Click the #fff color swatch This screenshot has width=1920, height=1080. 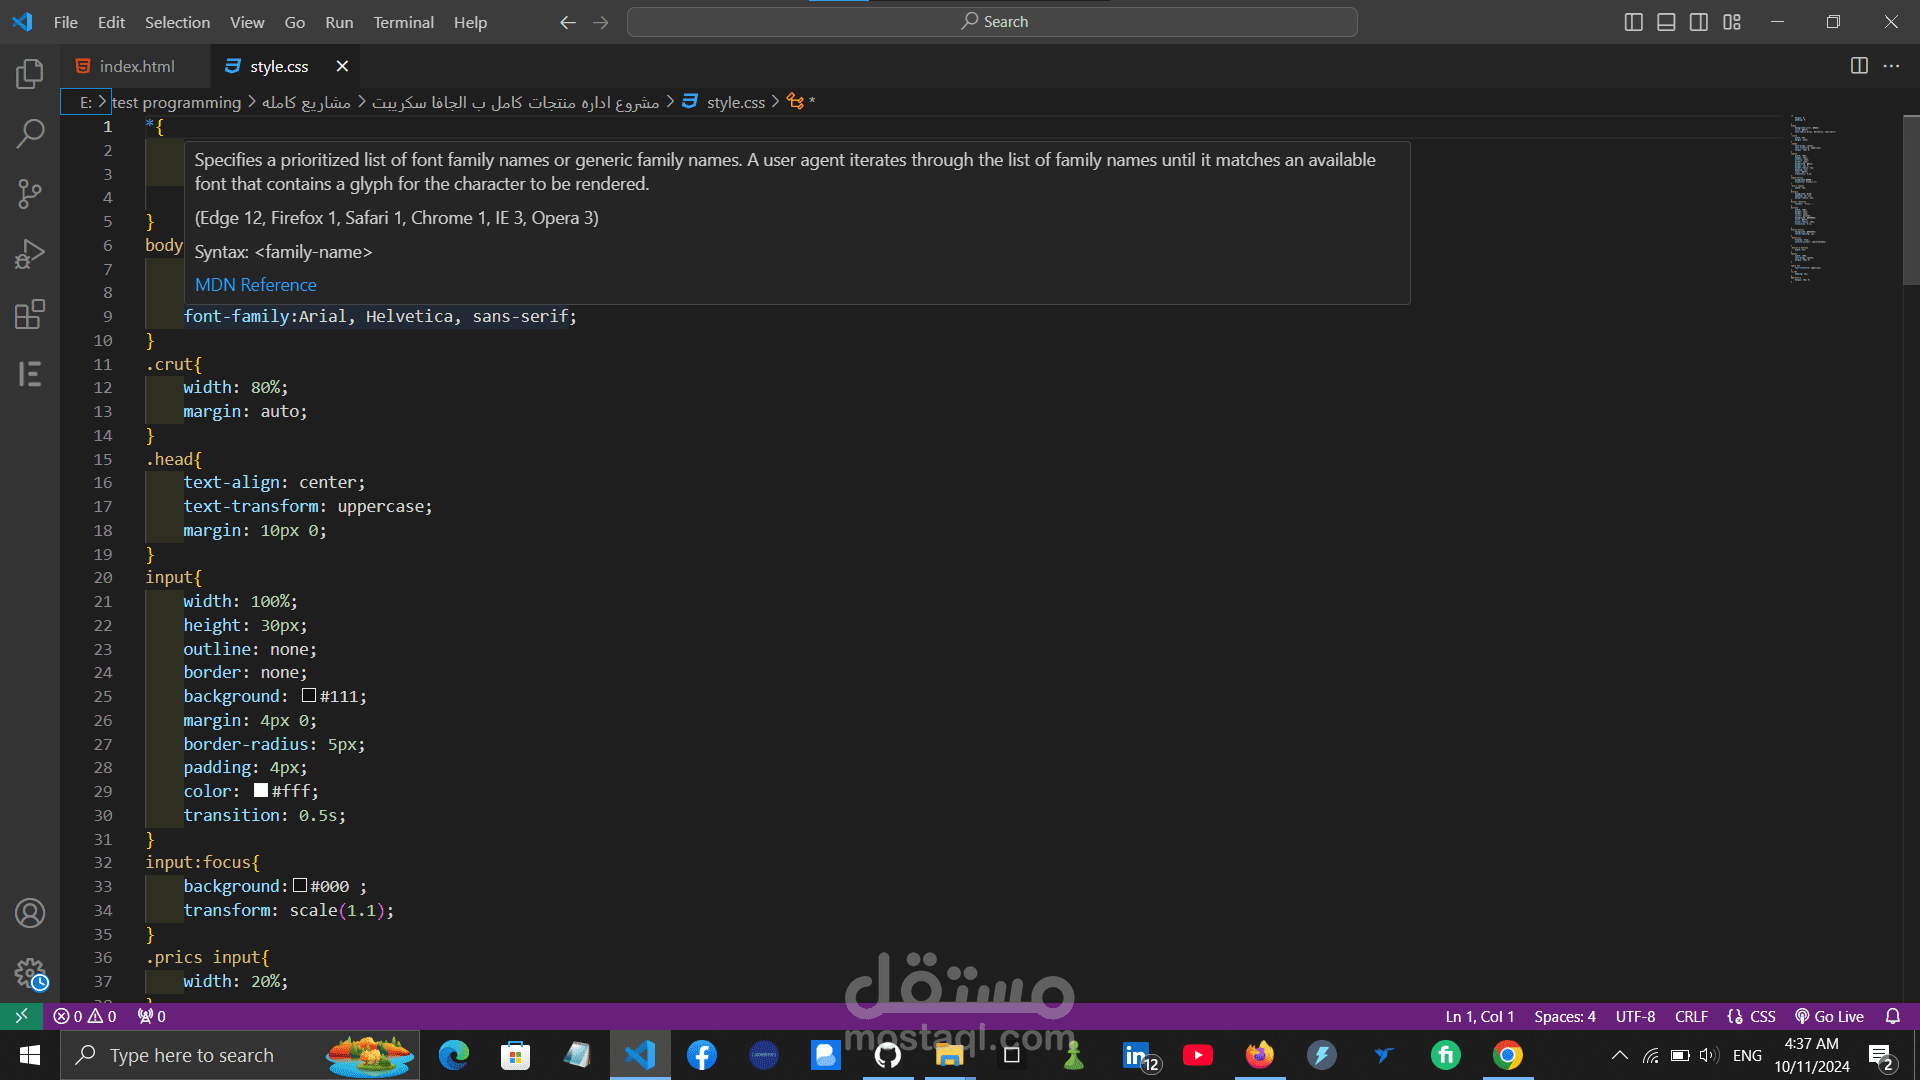pyautogui.click(x=261, y=791)
